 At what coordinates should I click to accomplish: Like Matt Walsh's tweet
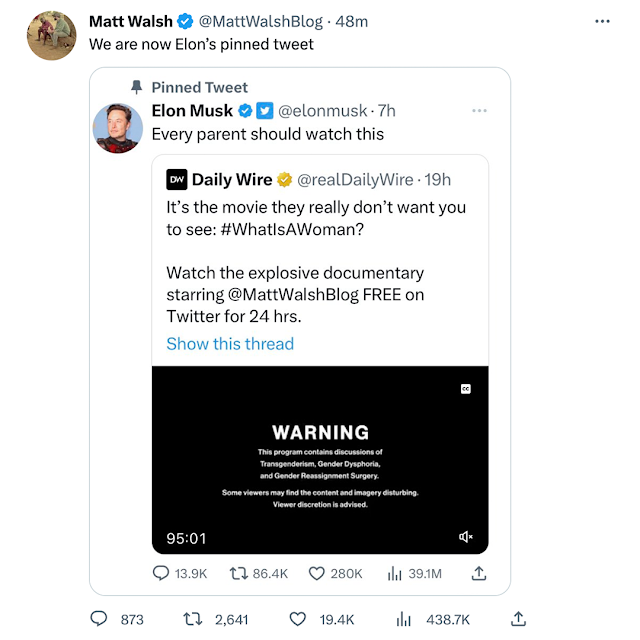tap(297, 620)
